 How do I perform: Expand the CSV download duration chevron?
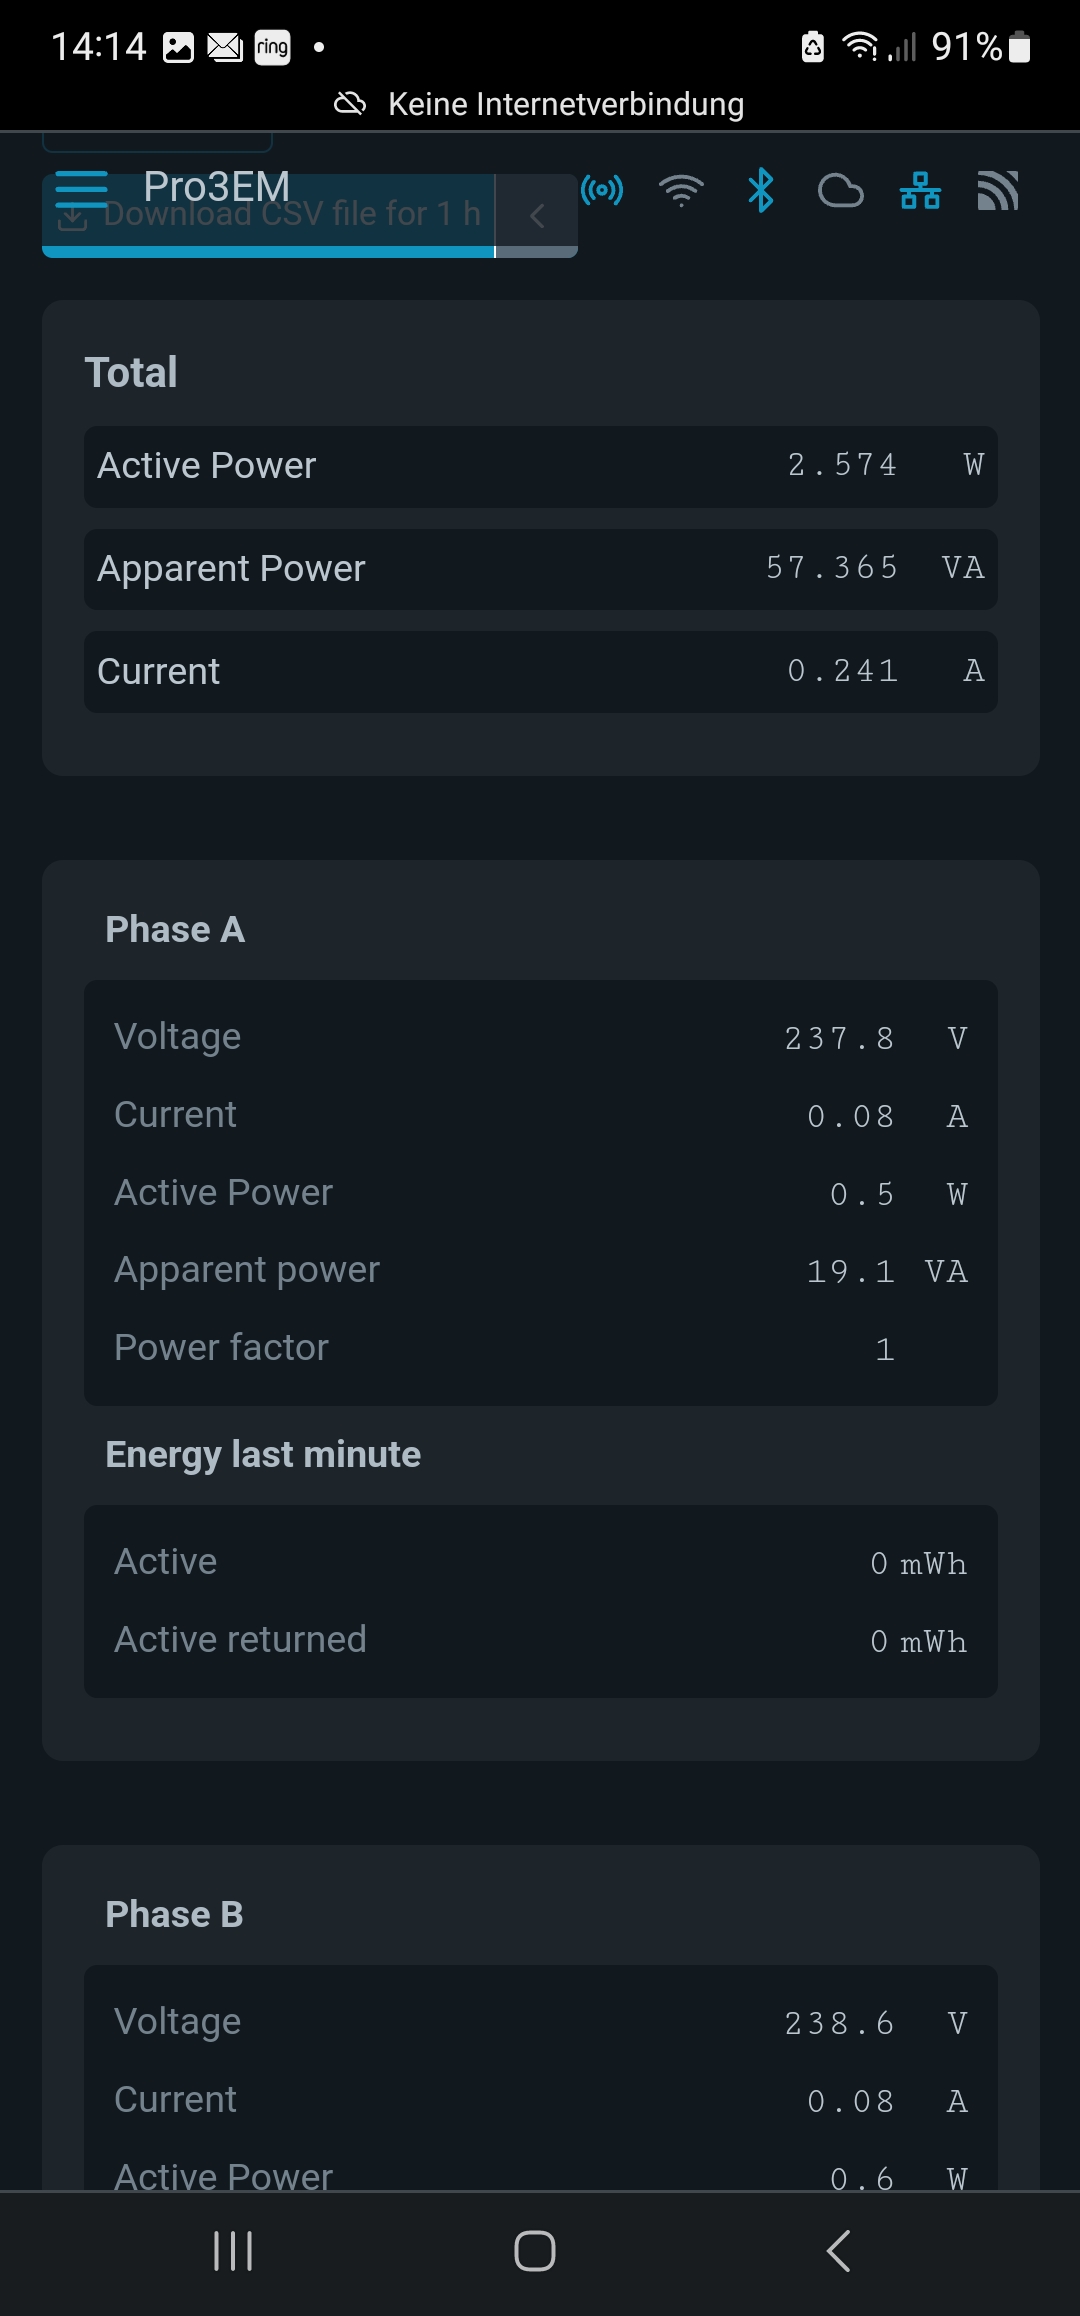tap(537, 215)
